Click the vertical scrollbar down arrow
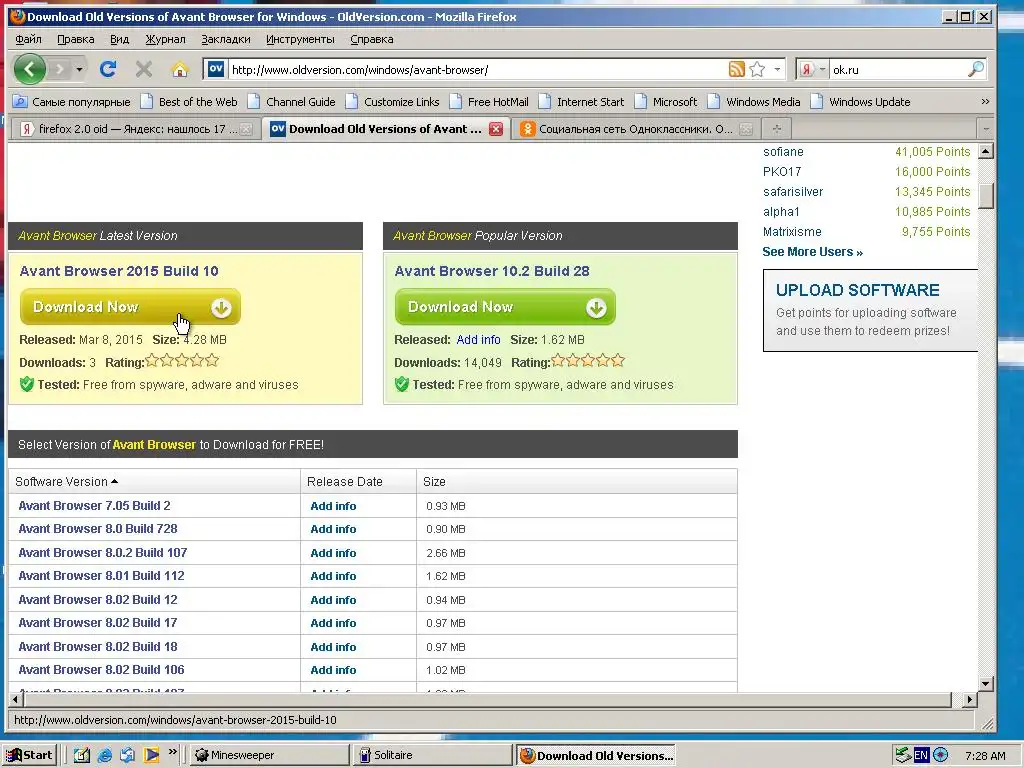 986,684
